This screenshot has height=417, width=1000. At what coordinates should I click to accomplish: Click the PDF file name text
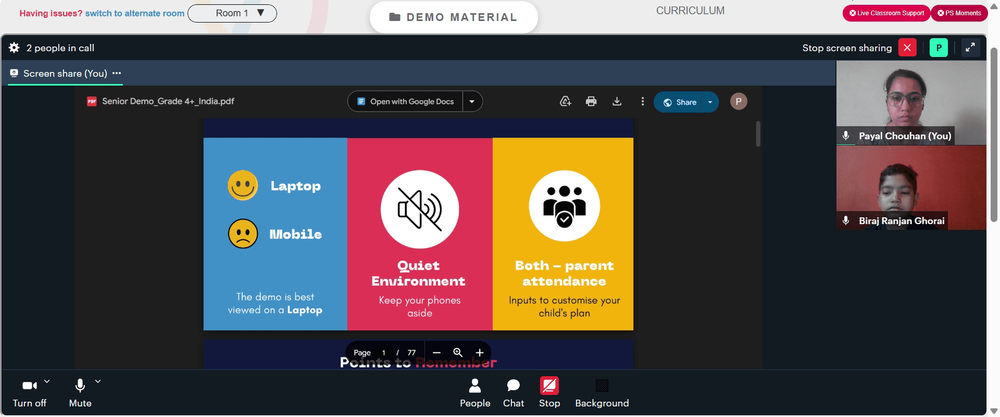coord(168,101)
